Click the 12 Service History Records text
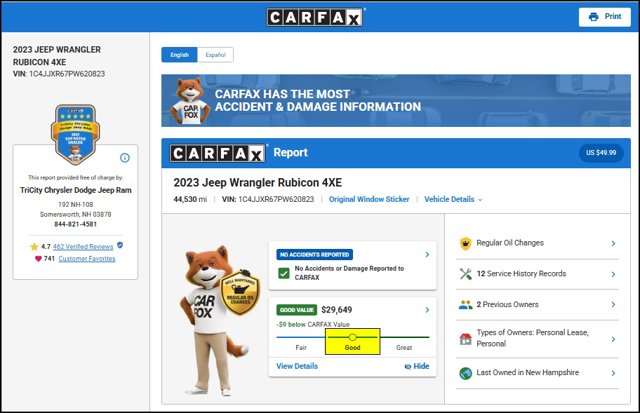Viewport: 640px width, 413px height. [x=521, y=273]
